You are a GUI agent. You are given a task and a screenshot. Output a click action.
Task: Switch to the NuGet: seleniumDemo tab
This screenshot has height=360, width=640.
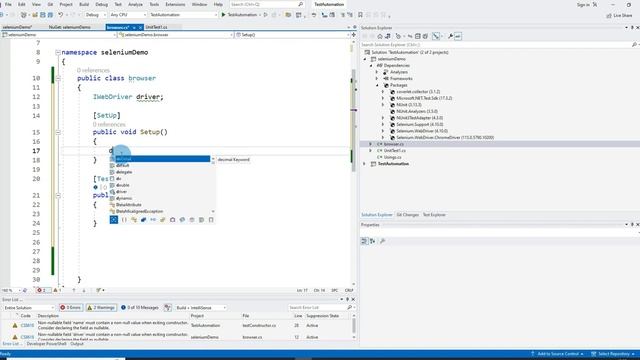tap(70, 27)
